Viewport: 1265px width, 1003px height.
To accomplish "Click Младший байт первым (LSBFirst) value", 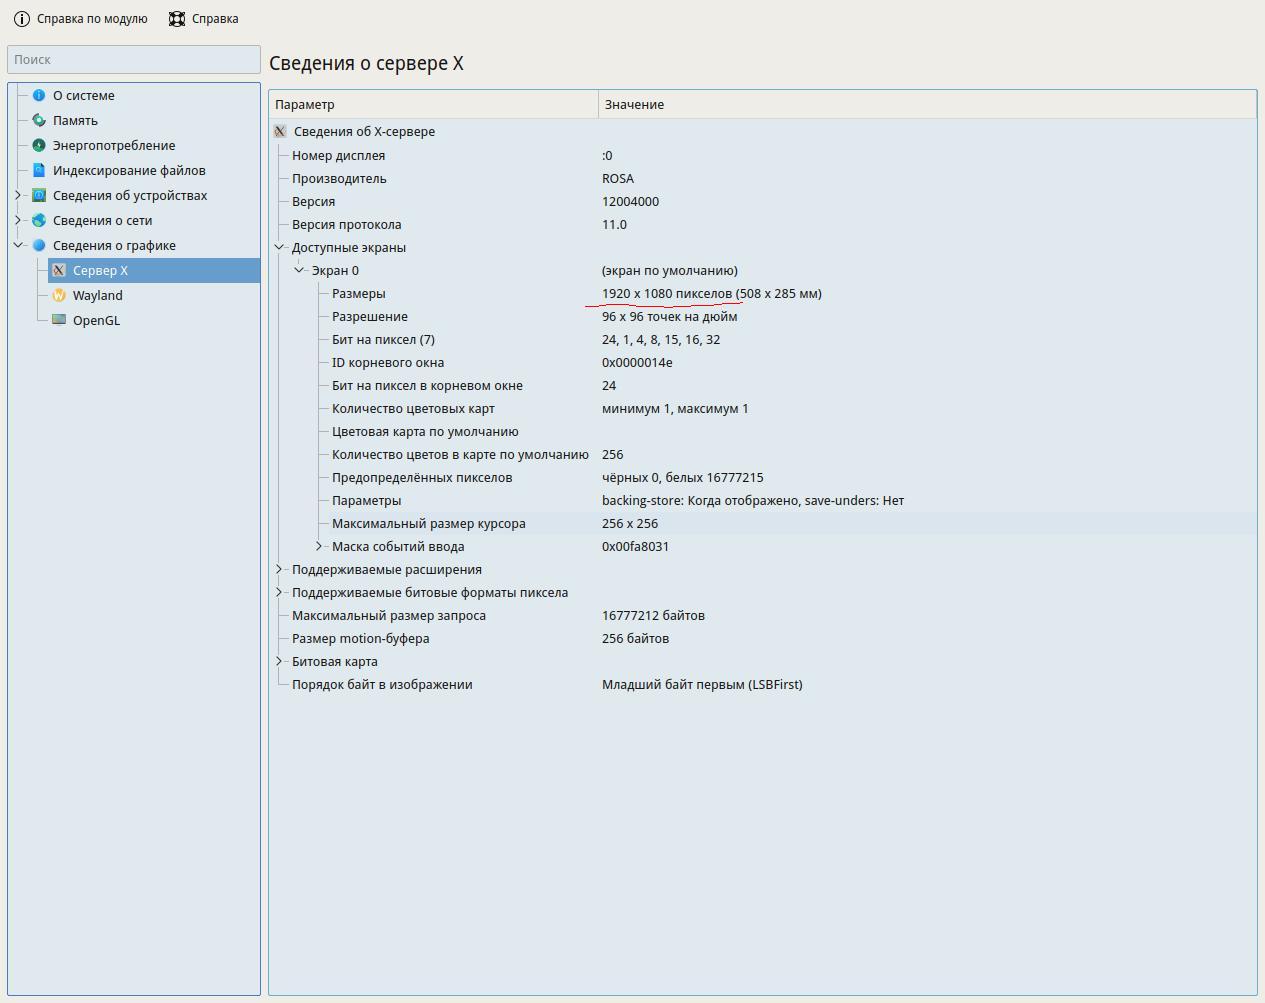I will click(702, 684).
